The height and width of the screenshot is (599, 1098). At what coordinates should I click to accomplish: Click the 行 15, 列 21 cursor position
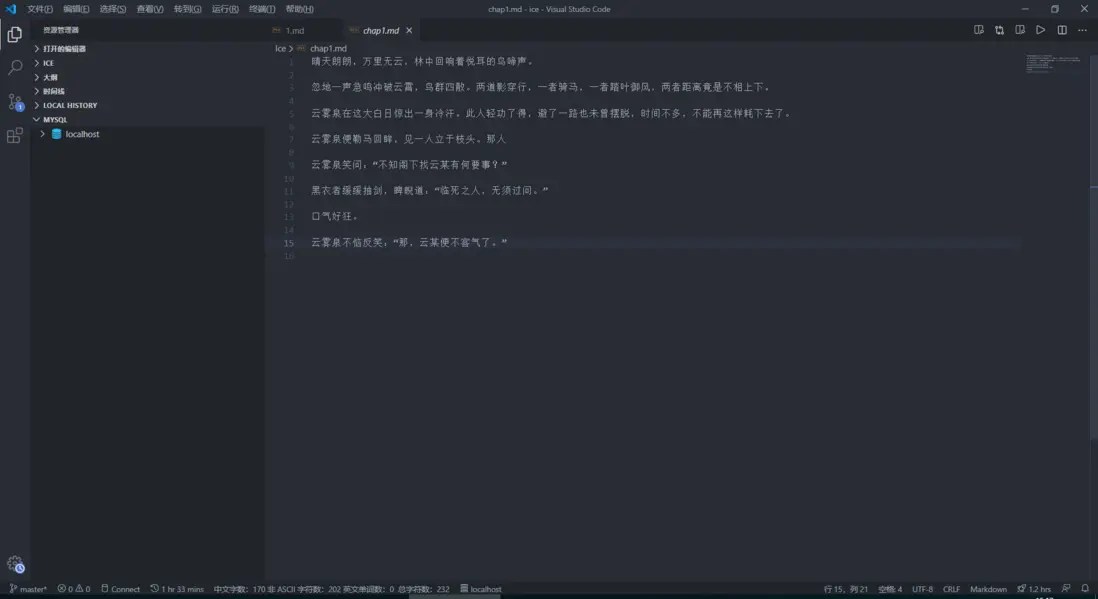click(845, 589)
